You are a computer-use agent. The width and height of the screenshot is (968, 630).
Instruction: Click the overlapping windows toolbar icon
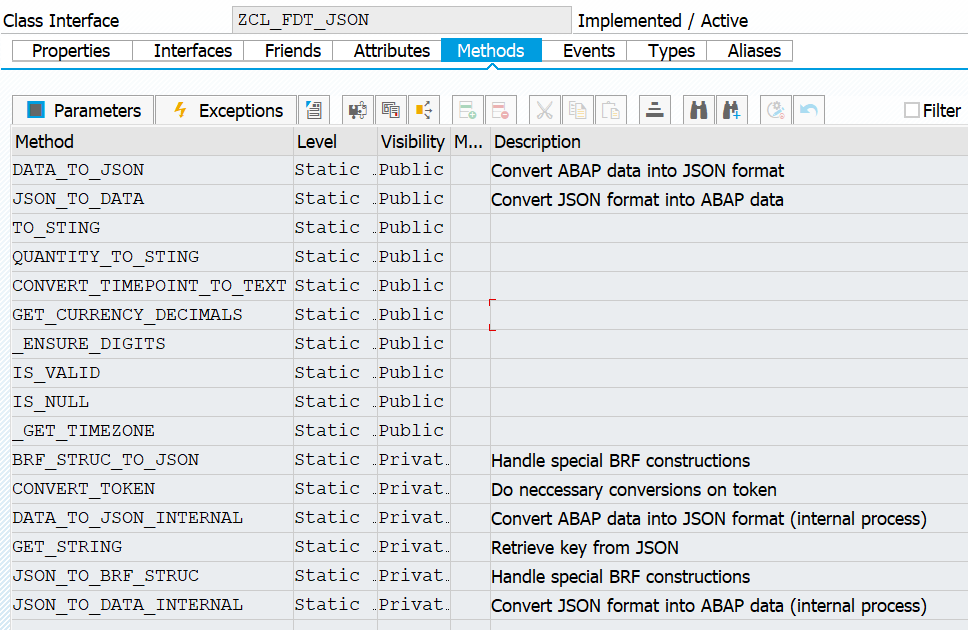click(391, 111)
